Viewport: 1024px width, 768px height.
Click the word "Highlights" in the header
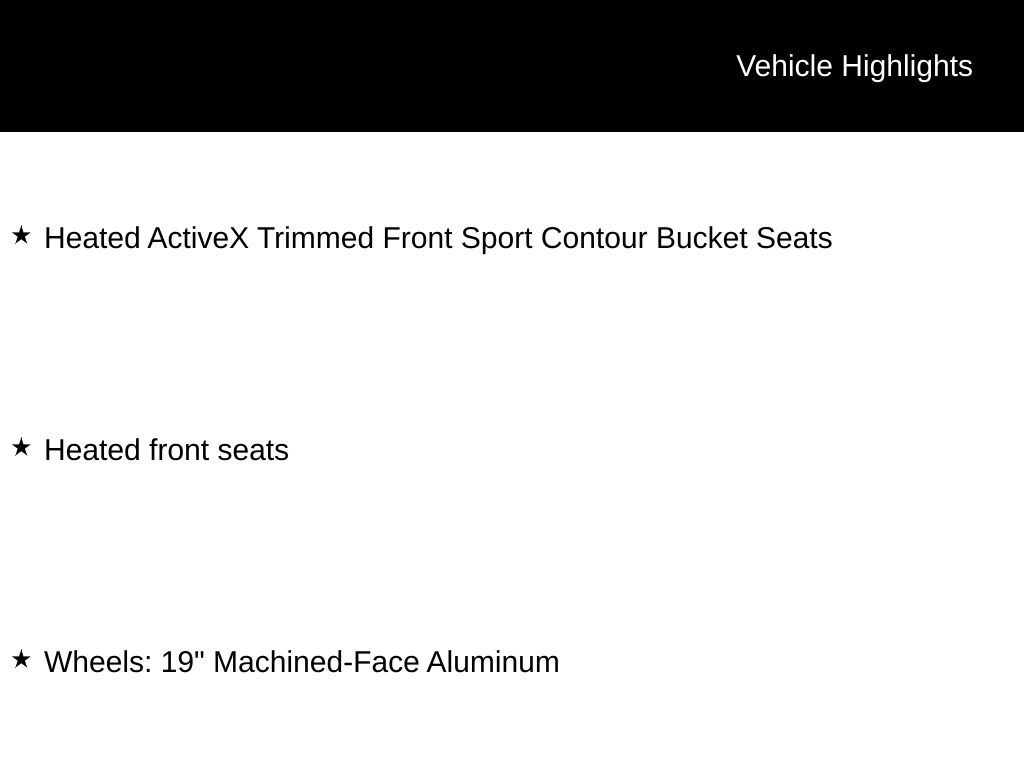907,66
